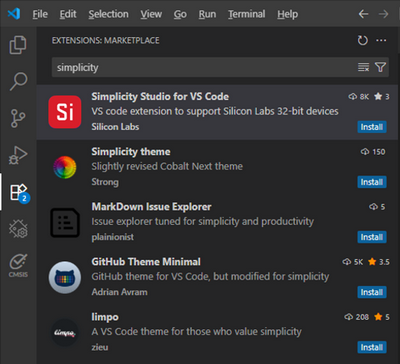The image size is (400, 364).
Task: Click the 3 star rating of Simplicity Studio
Action: coord(382,97)
